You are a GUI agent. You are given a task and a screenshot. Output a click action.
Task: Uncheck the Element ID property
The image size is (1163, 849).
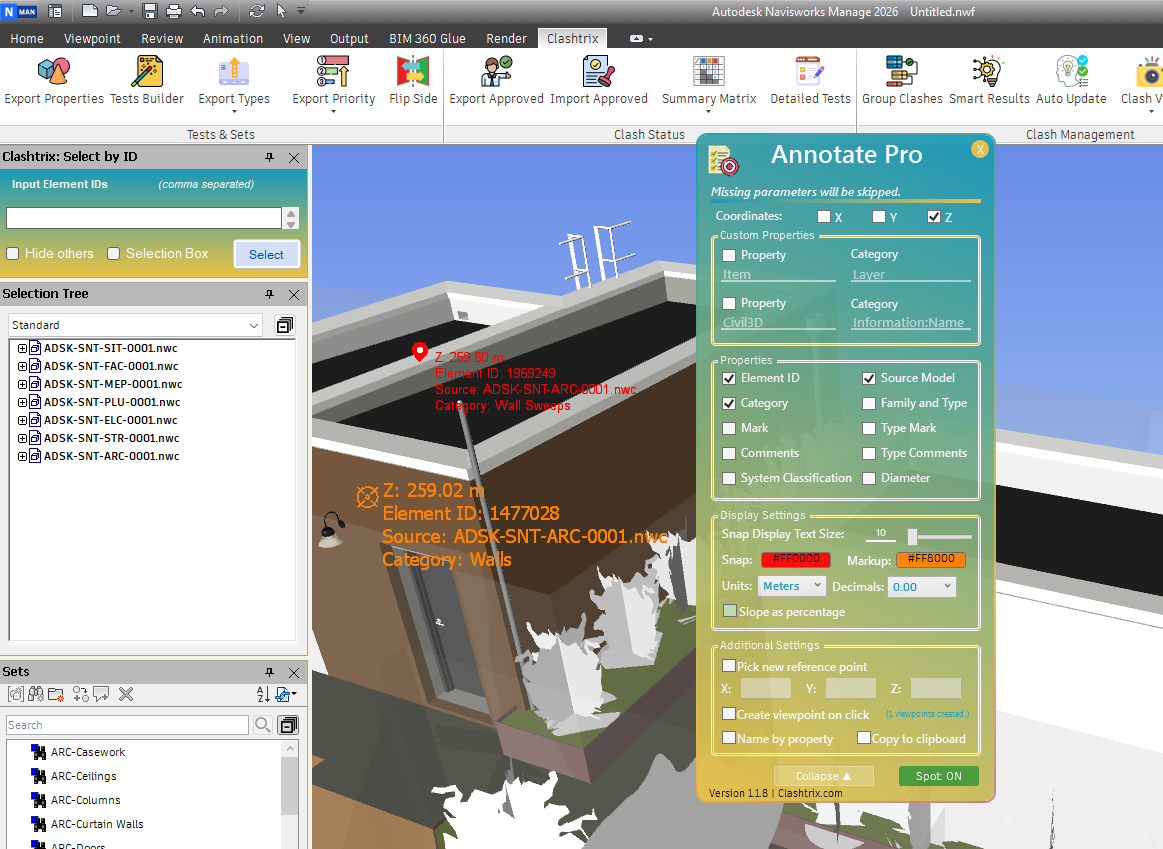729,378
